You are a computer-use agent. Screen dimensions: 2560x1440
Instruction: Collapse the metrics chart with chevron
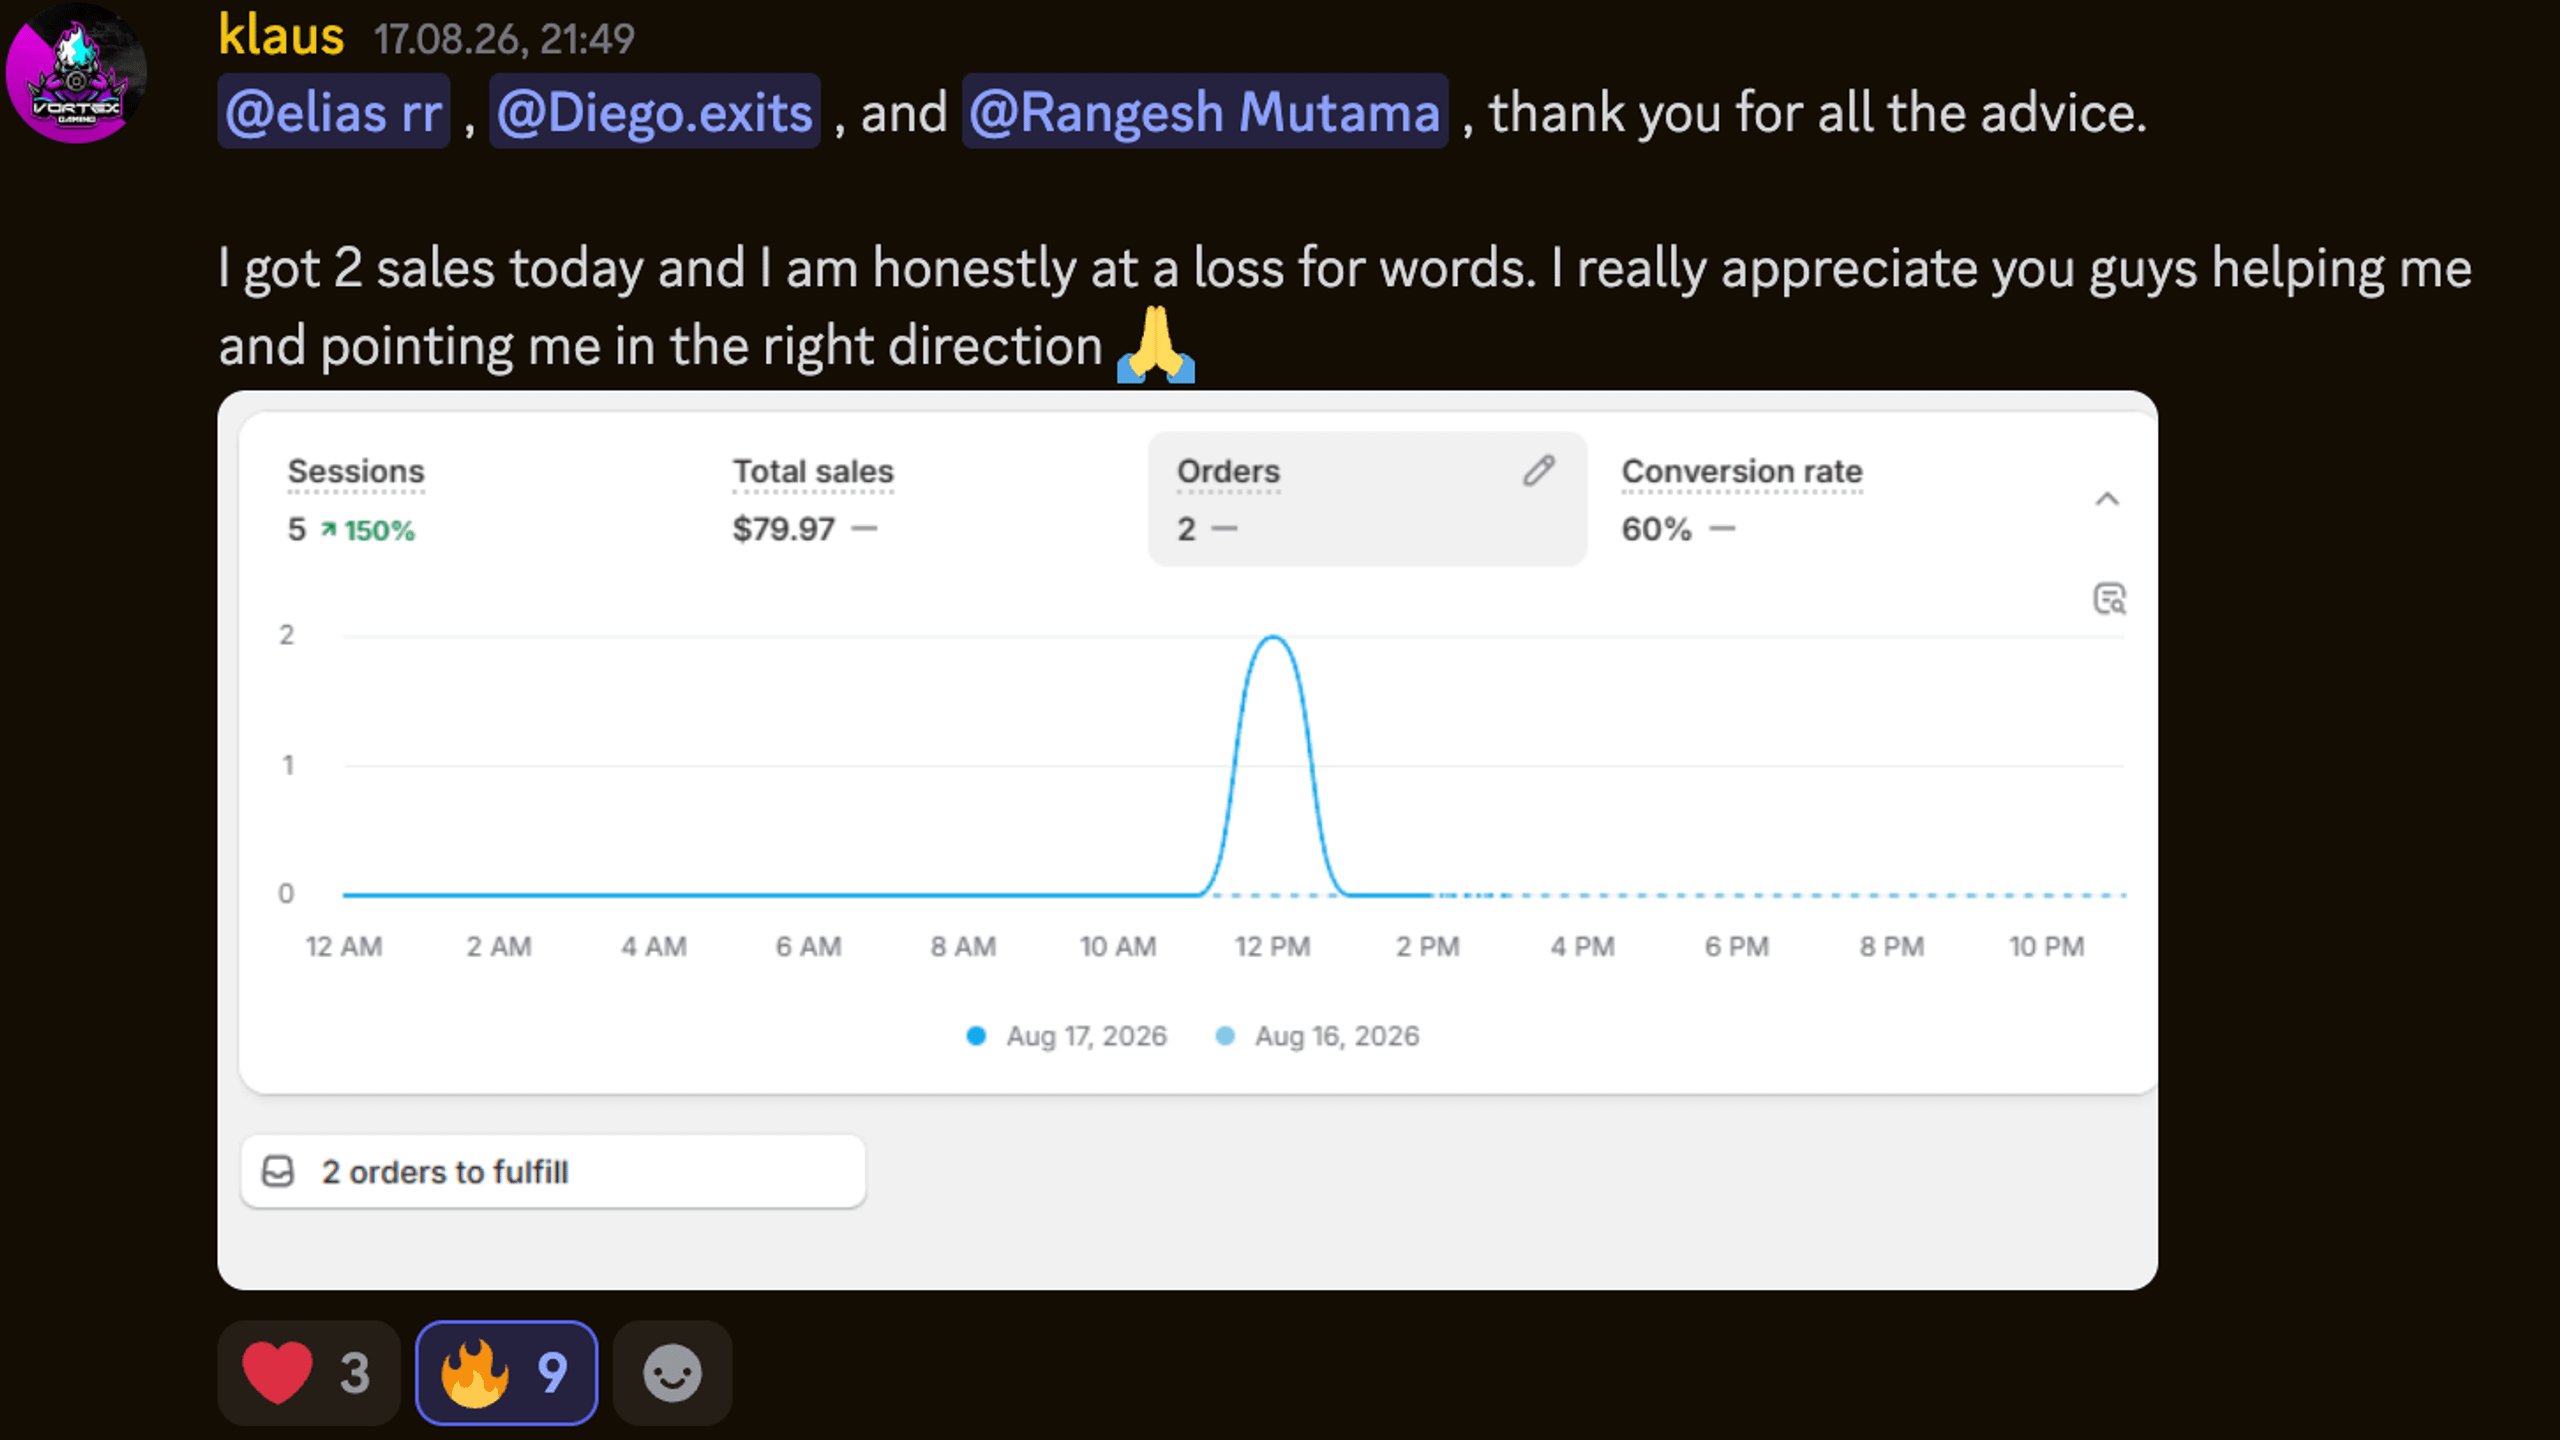pyautogui.click(x=2107, y=499)
